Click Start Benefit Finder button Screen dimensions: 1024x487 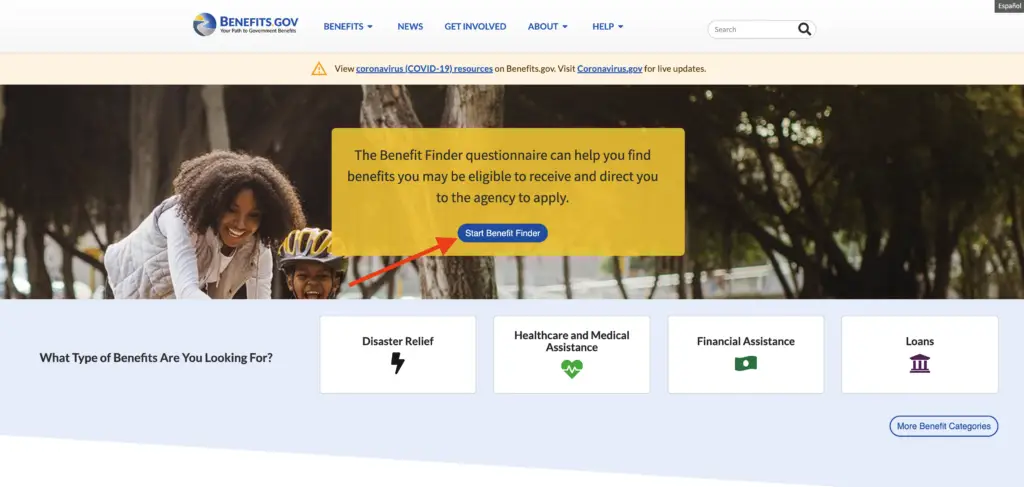coord(502,233)
